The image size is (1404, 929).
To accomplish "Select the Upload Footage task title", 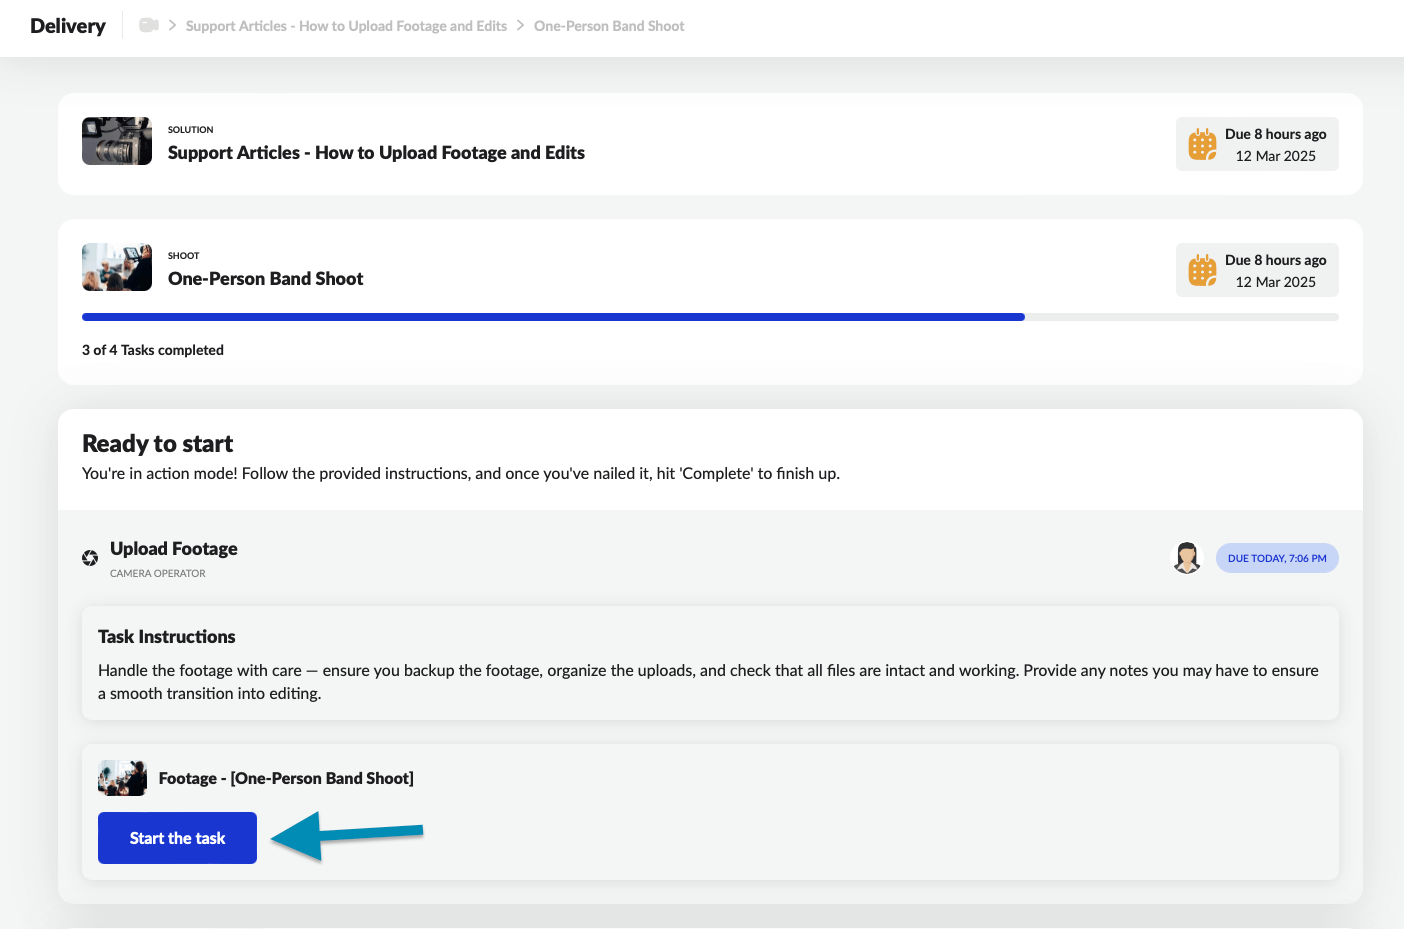I will (x=174, y=549).
